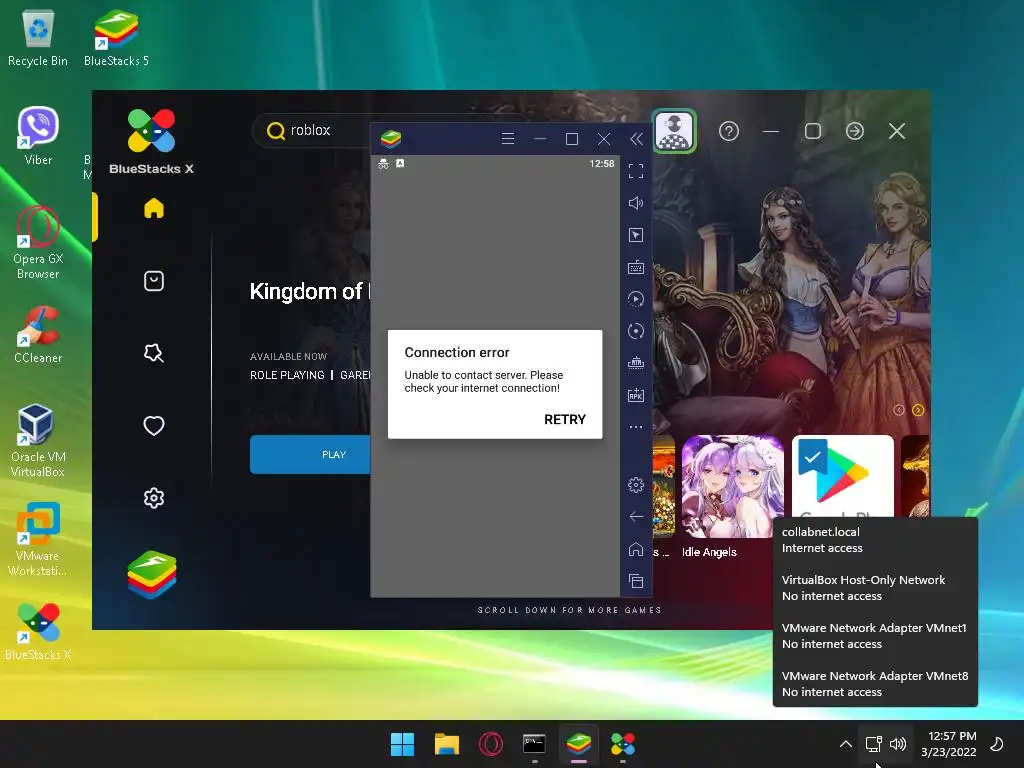Open the Favorites heart icon in sidebar

click(153, 426)
